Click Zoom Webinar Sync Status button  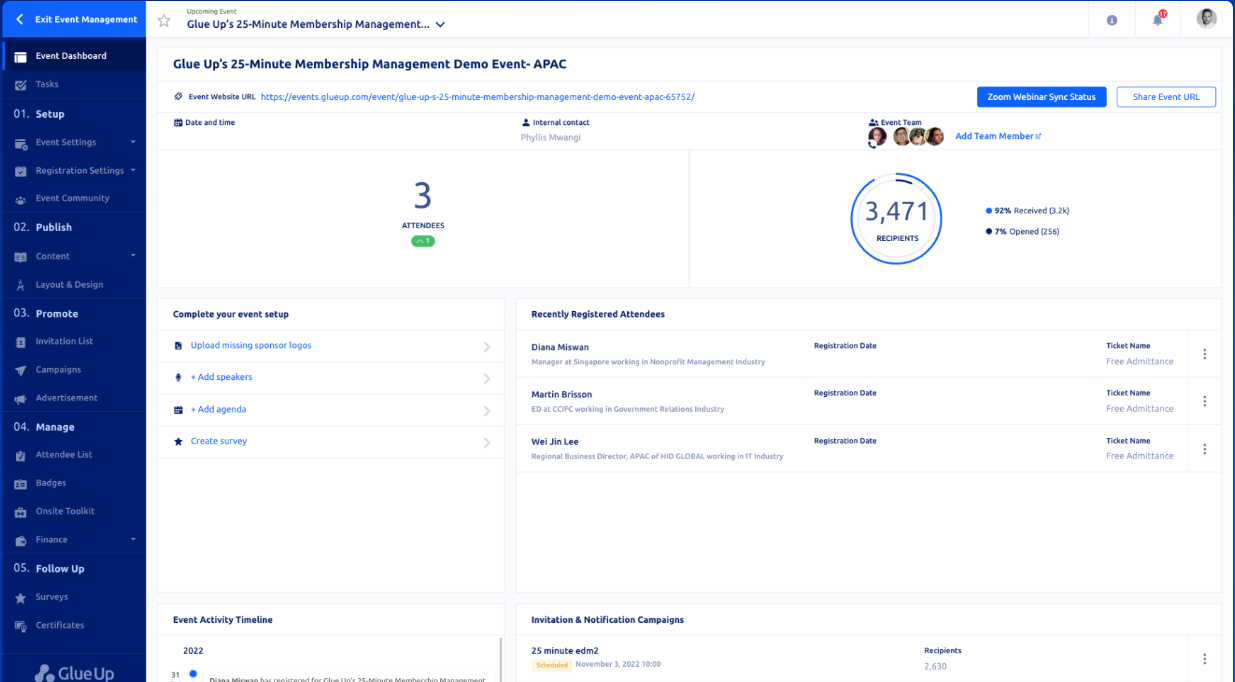1041,97
